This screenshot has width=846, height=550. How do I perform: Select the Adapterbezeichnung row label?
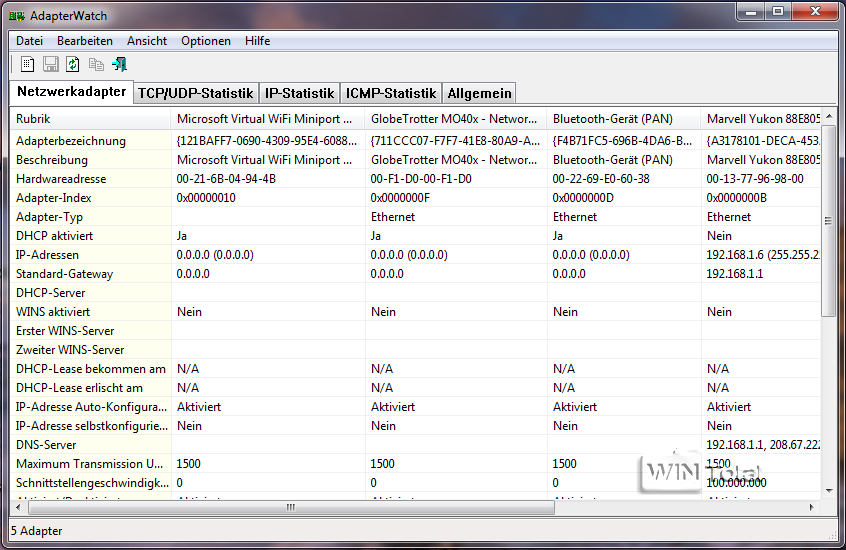71,141
